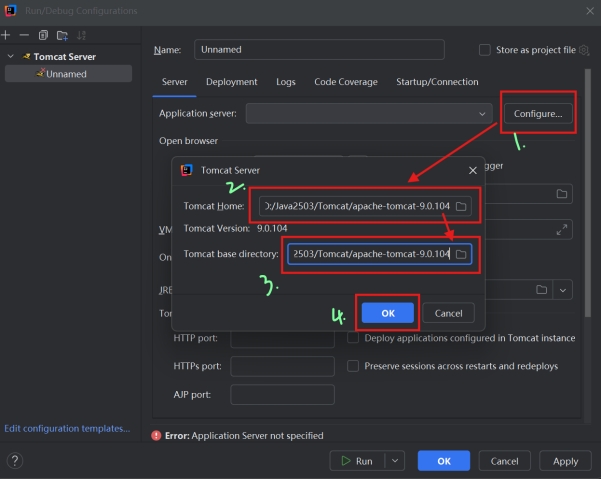Screen dimensions: 601x479
Task: Switch to the Logs tab
Action: 286,82
